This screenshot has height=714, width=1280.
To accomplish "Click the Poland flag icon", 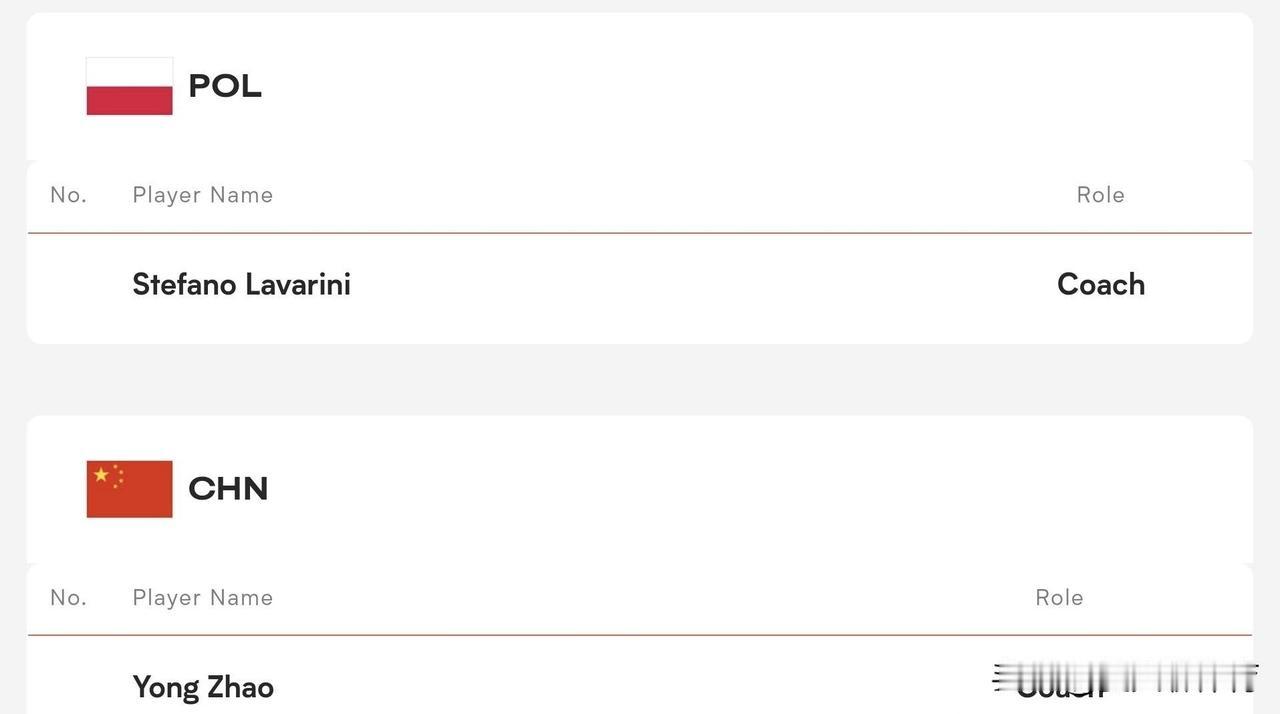I will pos(129,86).
